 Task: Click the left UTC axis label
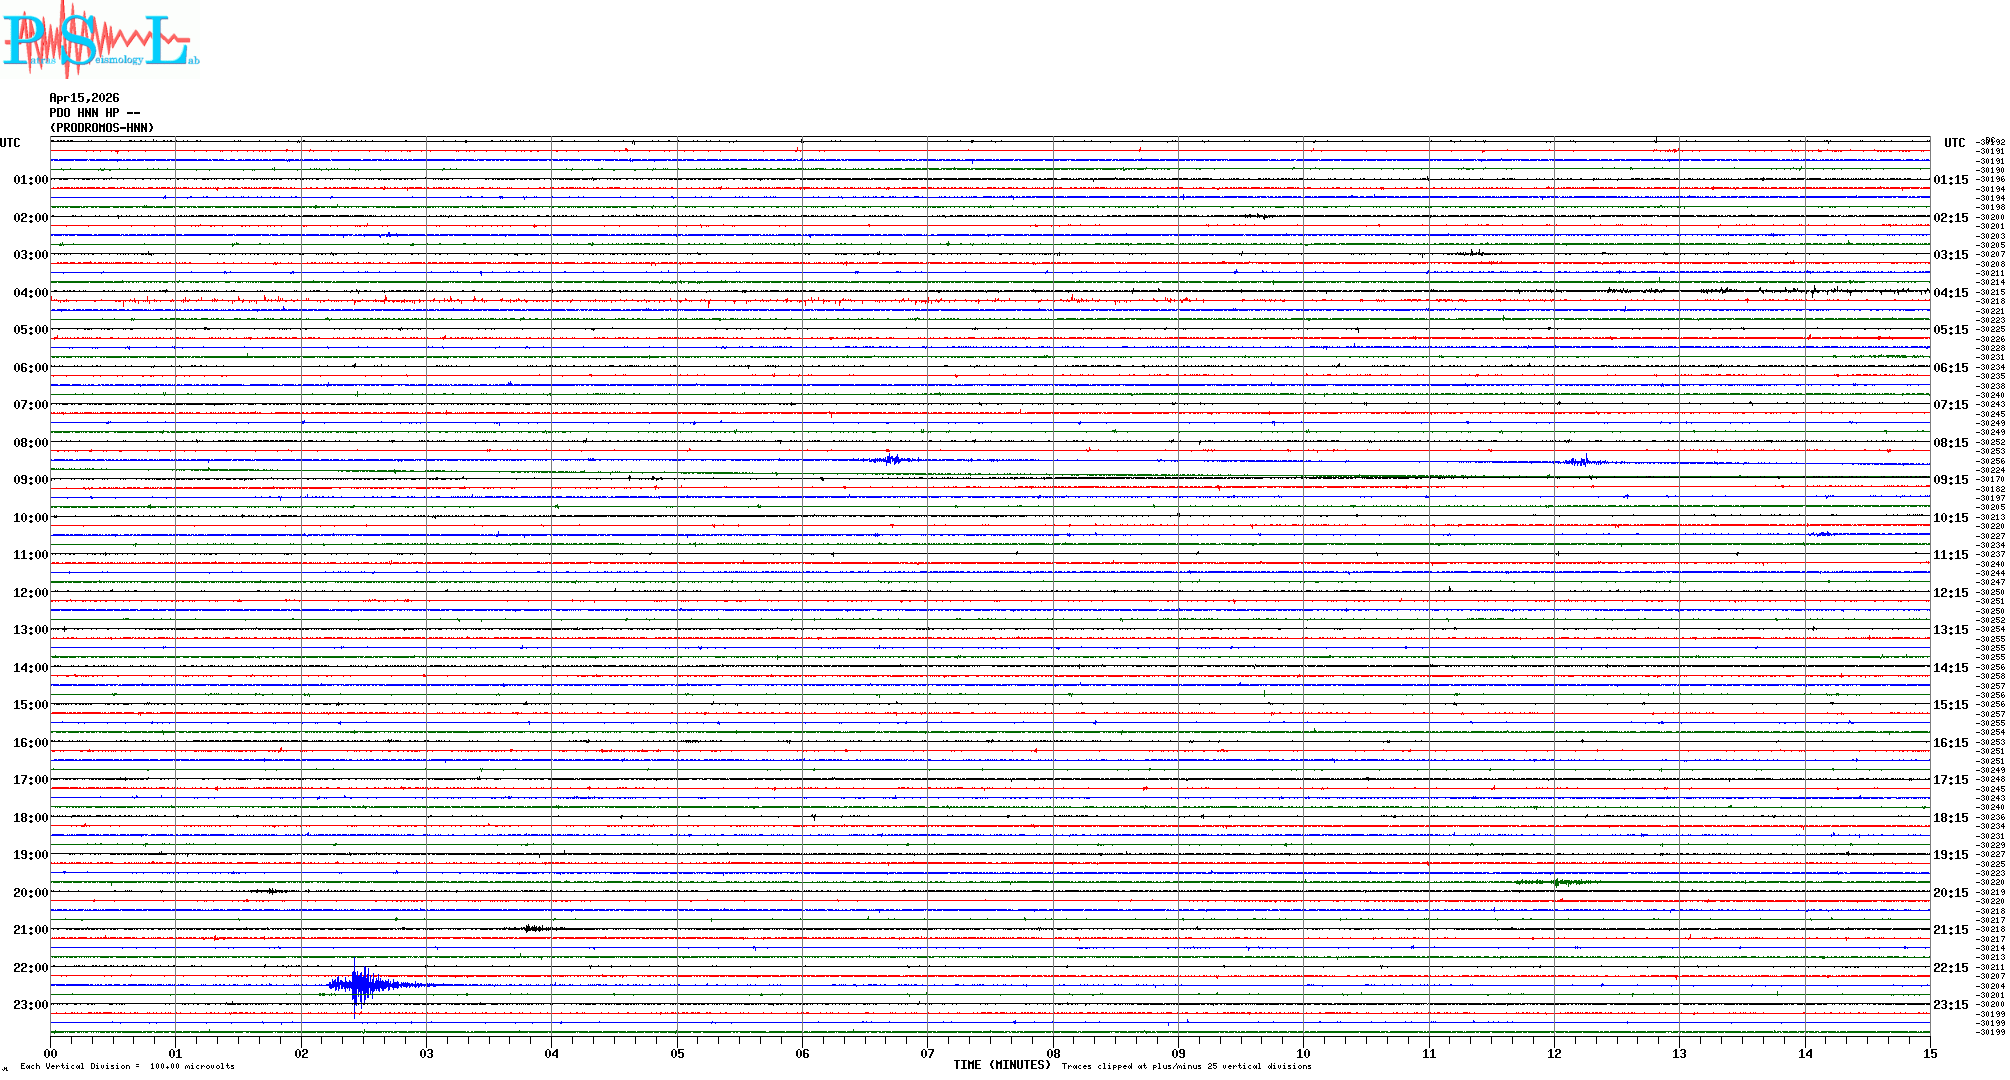click(x=10, y=143)
